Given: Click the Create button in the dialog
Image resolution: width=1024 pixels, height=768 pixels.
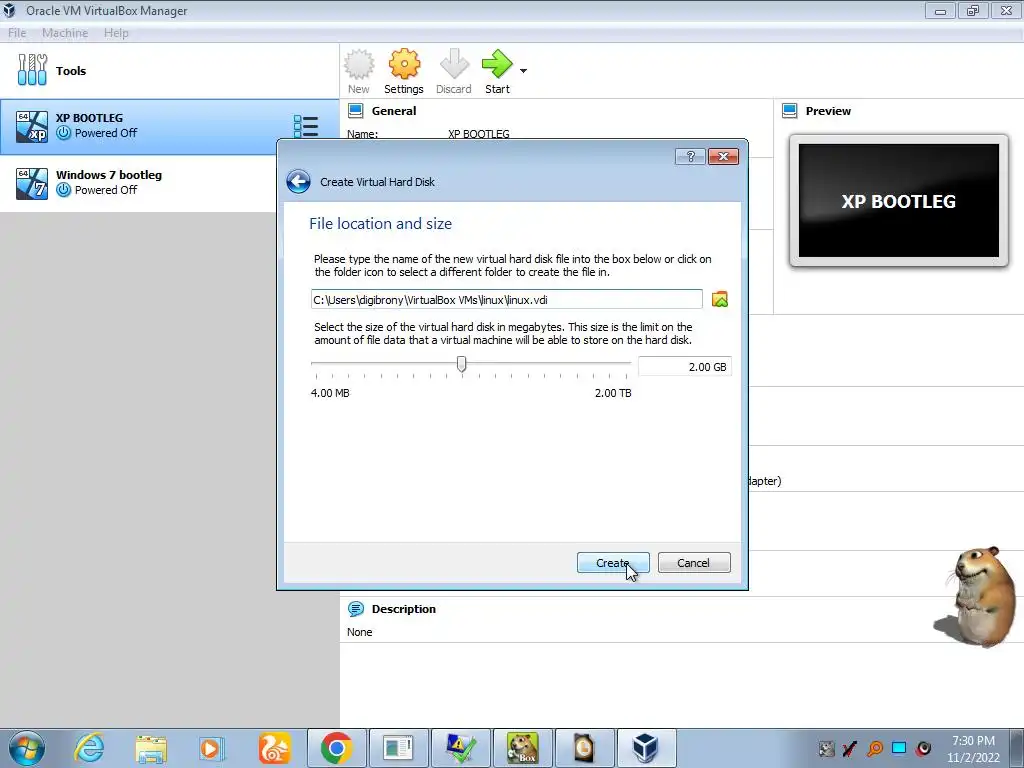Looking at the screenshot, I should pyautogui.click(x=613, y=562).
